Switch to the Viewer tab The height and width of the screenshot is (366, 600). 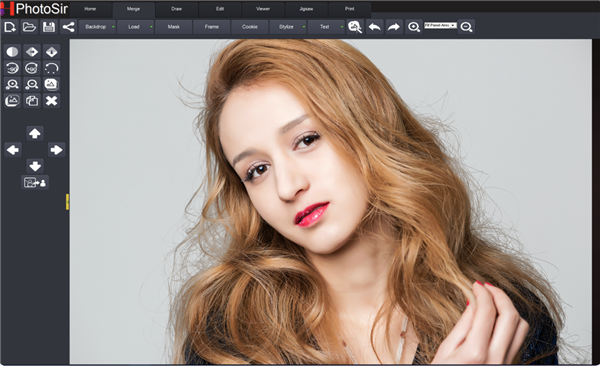(263, 9)
